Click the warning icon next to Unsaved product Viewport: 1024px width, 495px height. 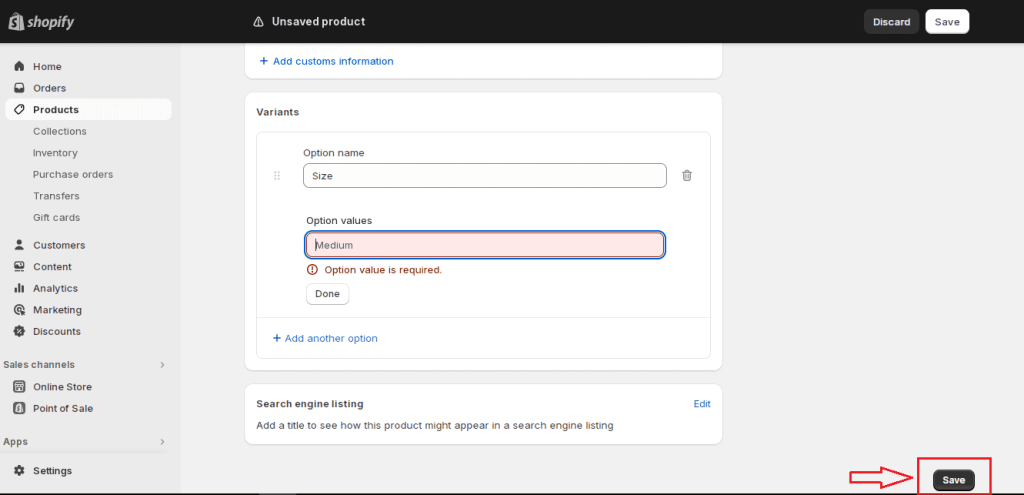click(x=259, y=22)
